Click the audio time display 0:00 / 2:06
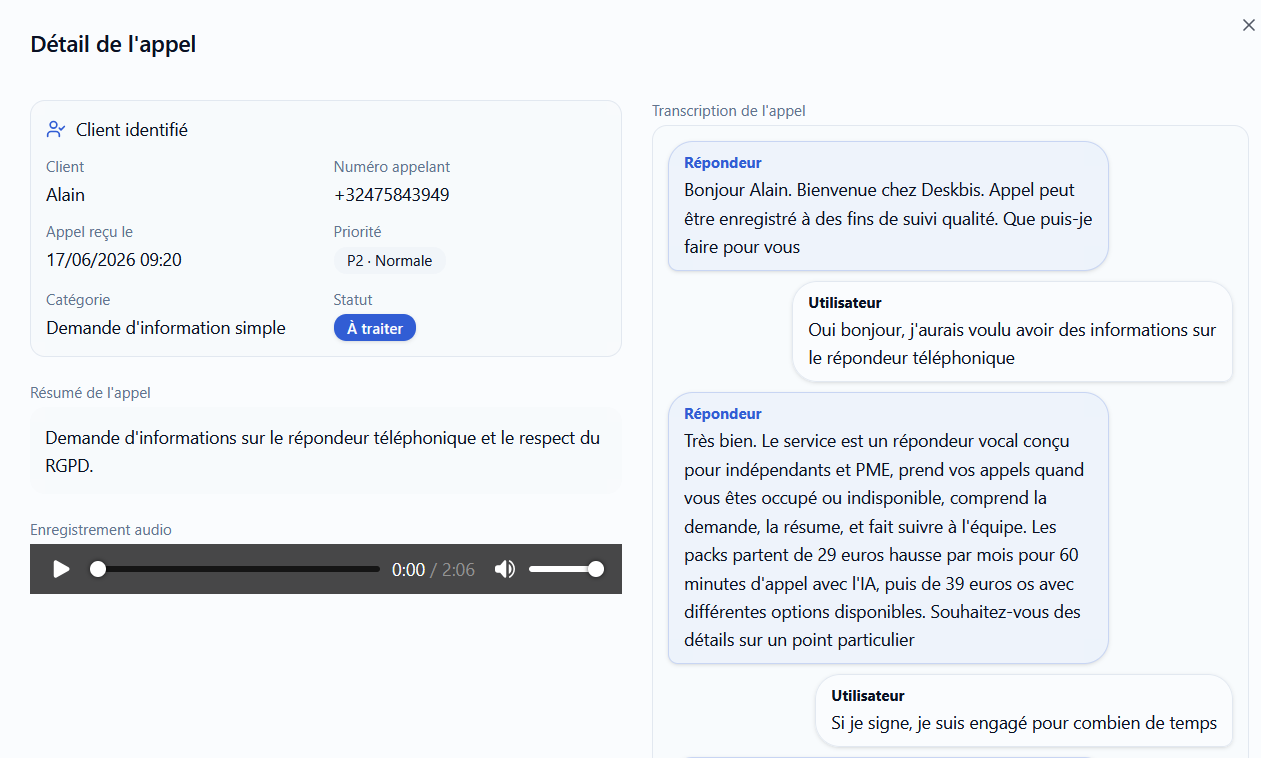Viewport: 1261px width, 758px height. point(433,570)
